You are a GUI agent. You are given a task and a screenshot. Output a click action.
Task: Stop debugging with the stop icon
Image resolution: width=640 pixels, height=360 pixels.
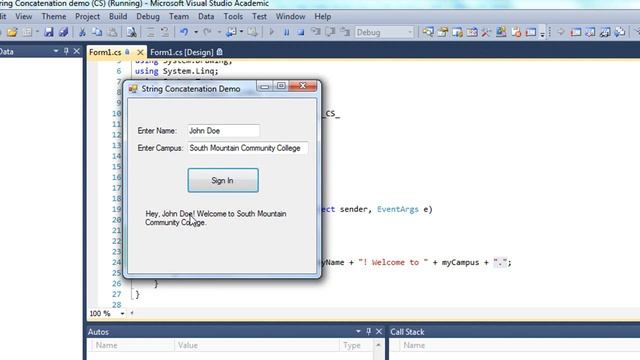[301, 32]
